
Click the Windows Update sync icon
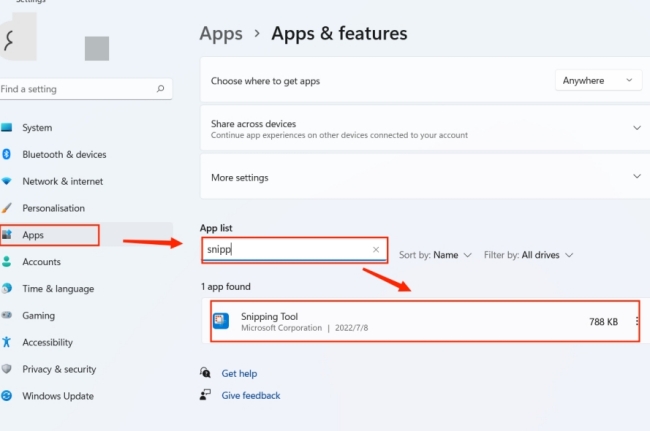(6, 396)
